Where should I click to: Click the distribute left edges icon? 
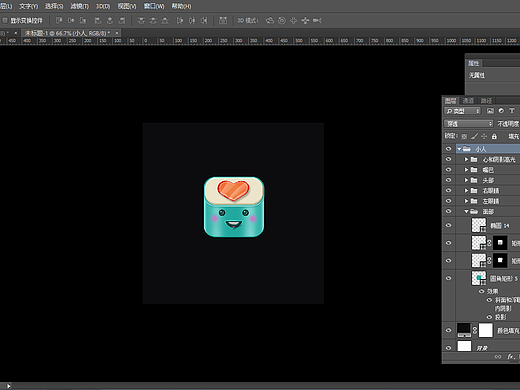coord(180,21)
